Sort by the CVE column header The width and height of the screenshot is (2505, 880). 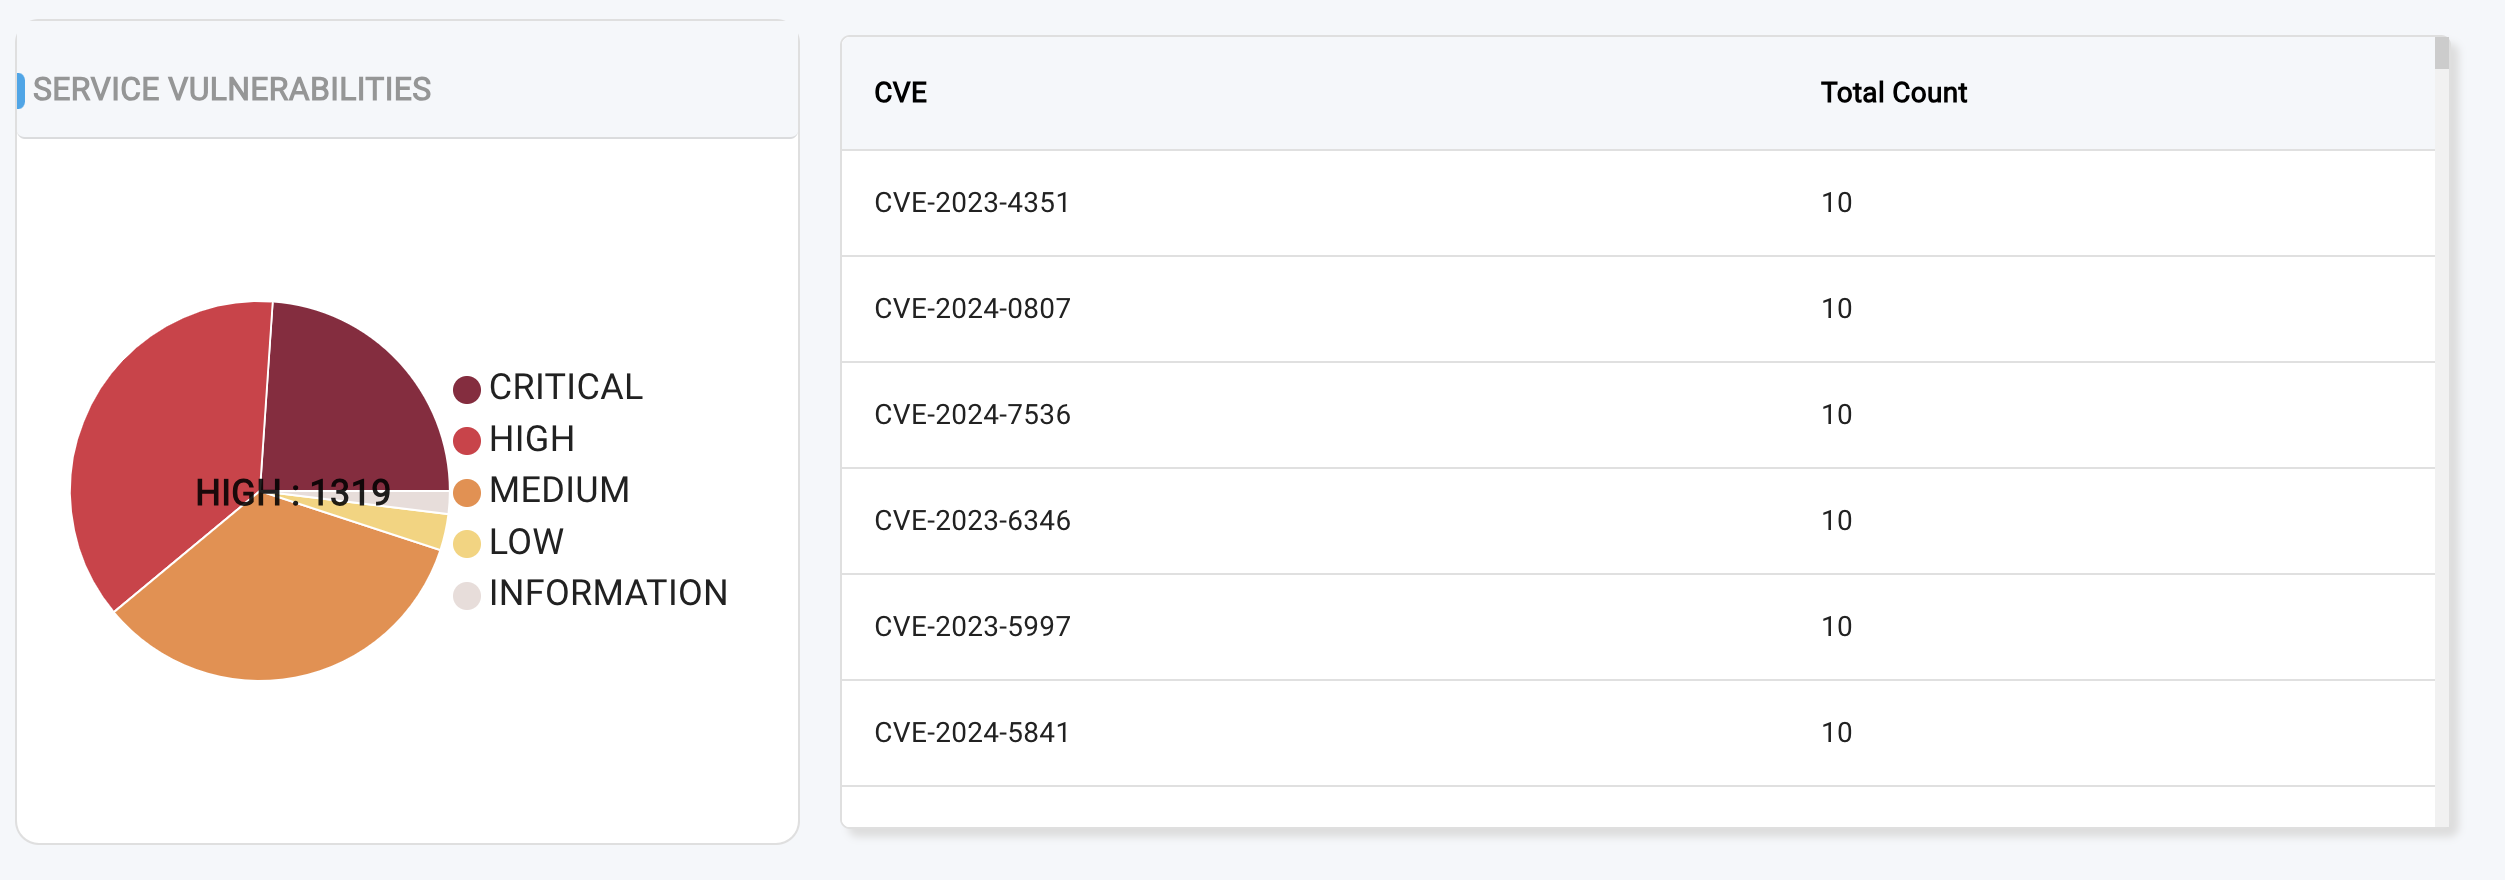(x=900, y=93)
